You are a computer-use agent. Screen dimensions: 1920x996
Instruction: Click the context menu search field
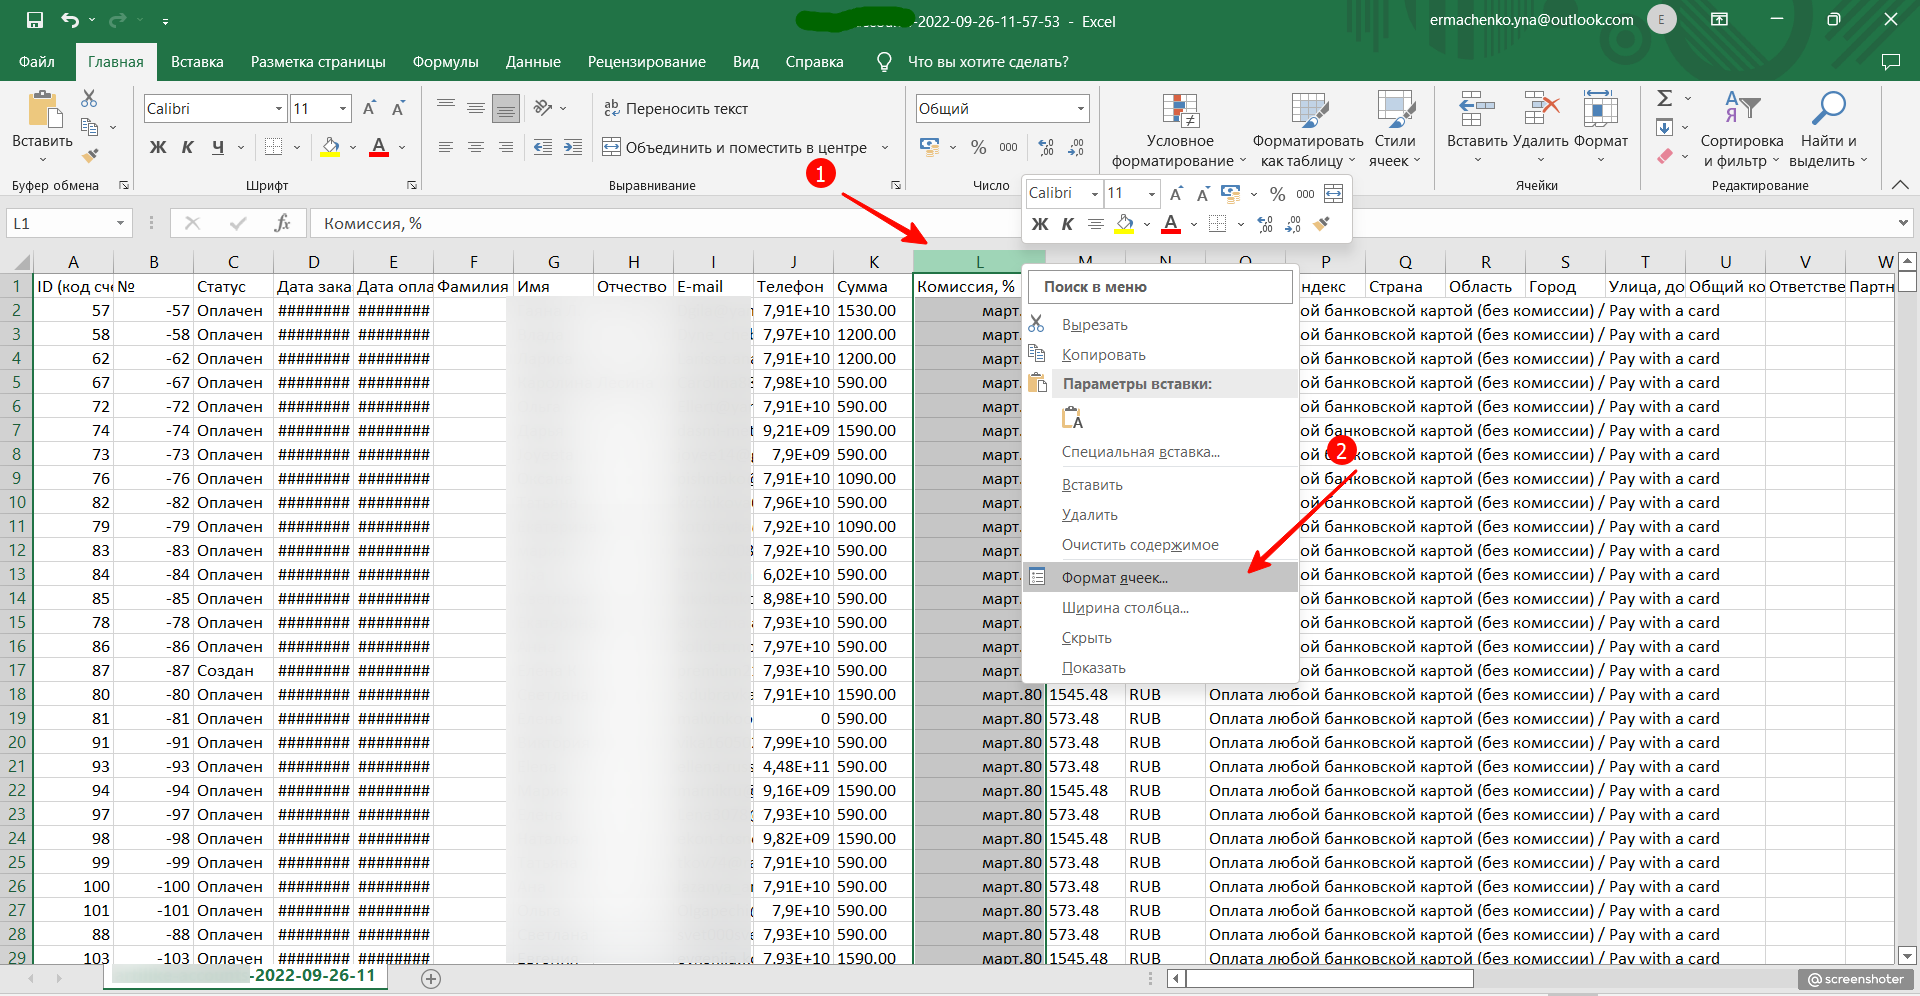tap(1160, 287)
